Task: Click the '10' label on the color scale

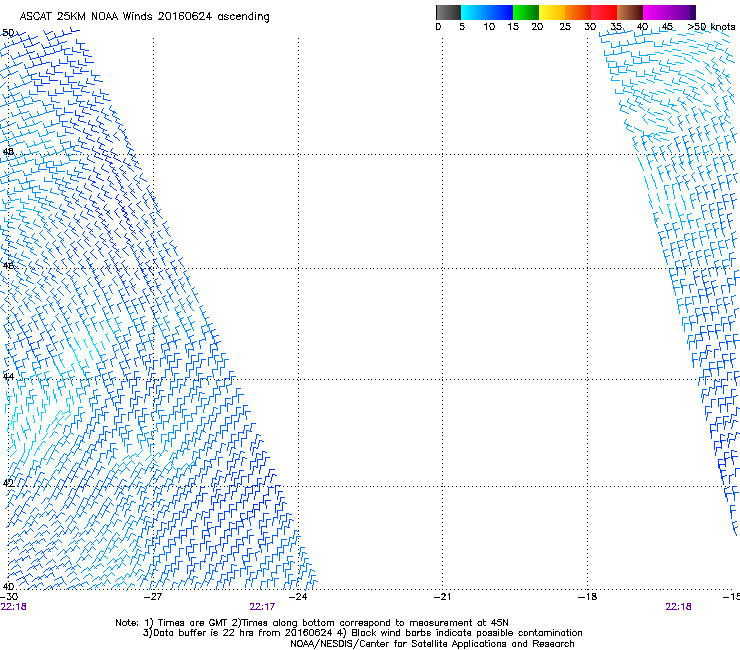Action: pyautogui.click(x=489, y=27)
